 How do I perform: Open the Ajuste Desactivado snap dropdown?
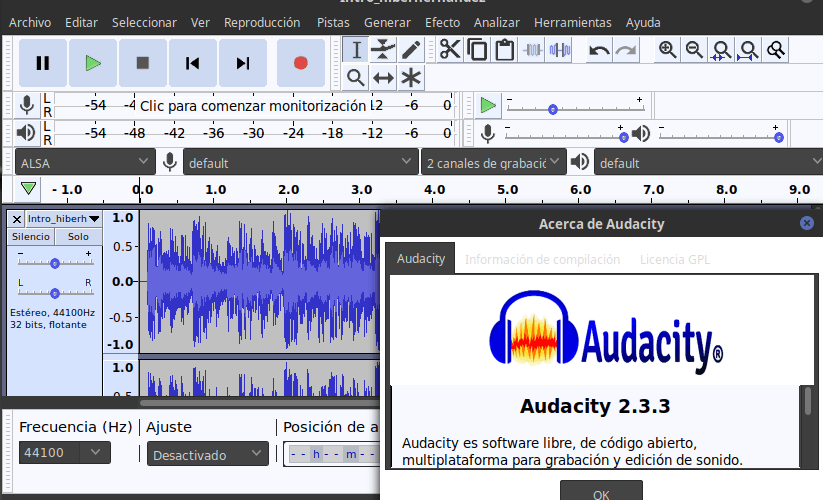point(208,454)
